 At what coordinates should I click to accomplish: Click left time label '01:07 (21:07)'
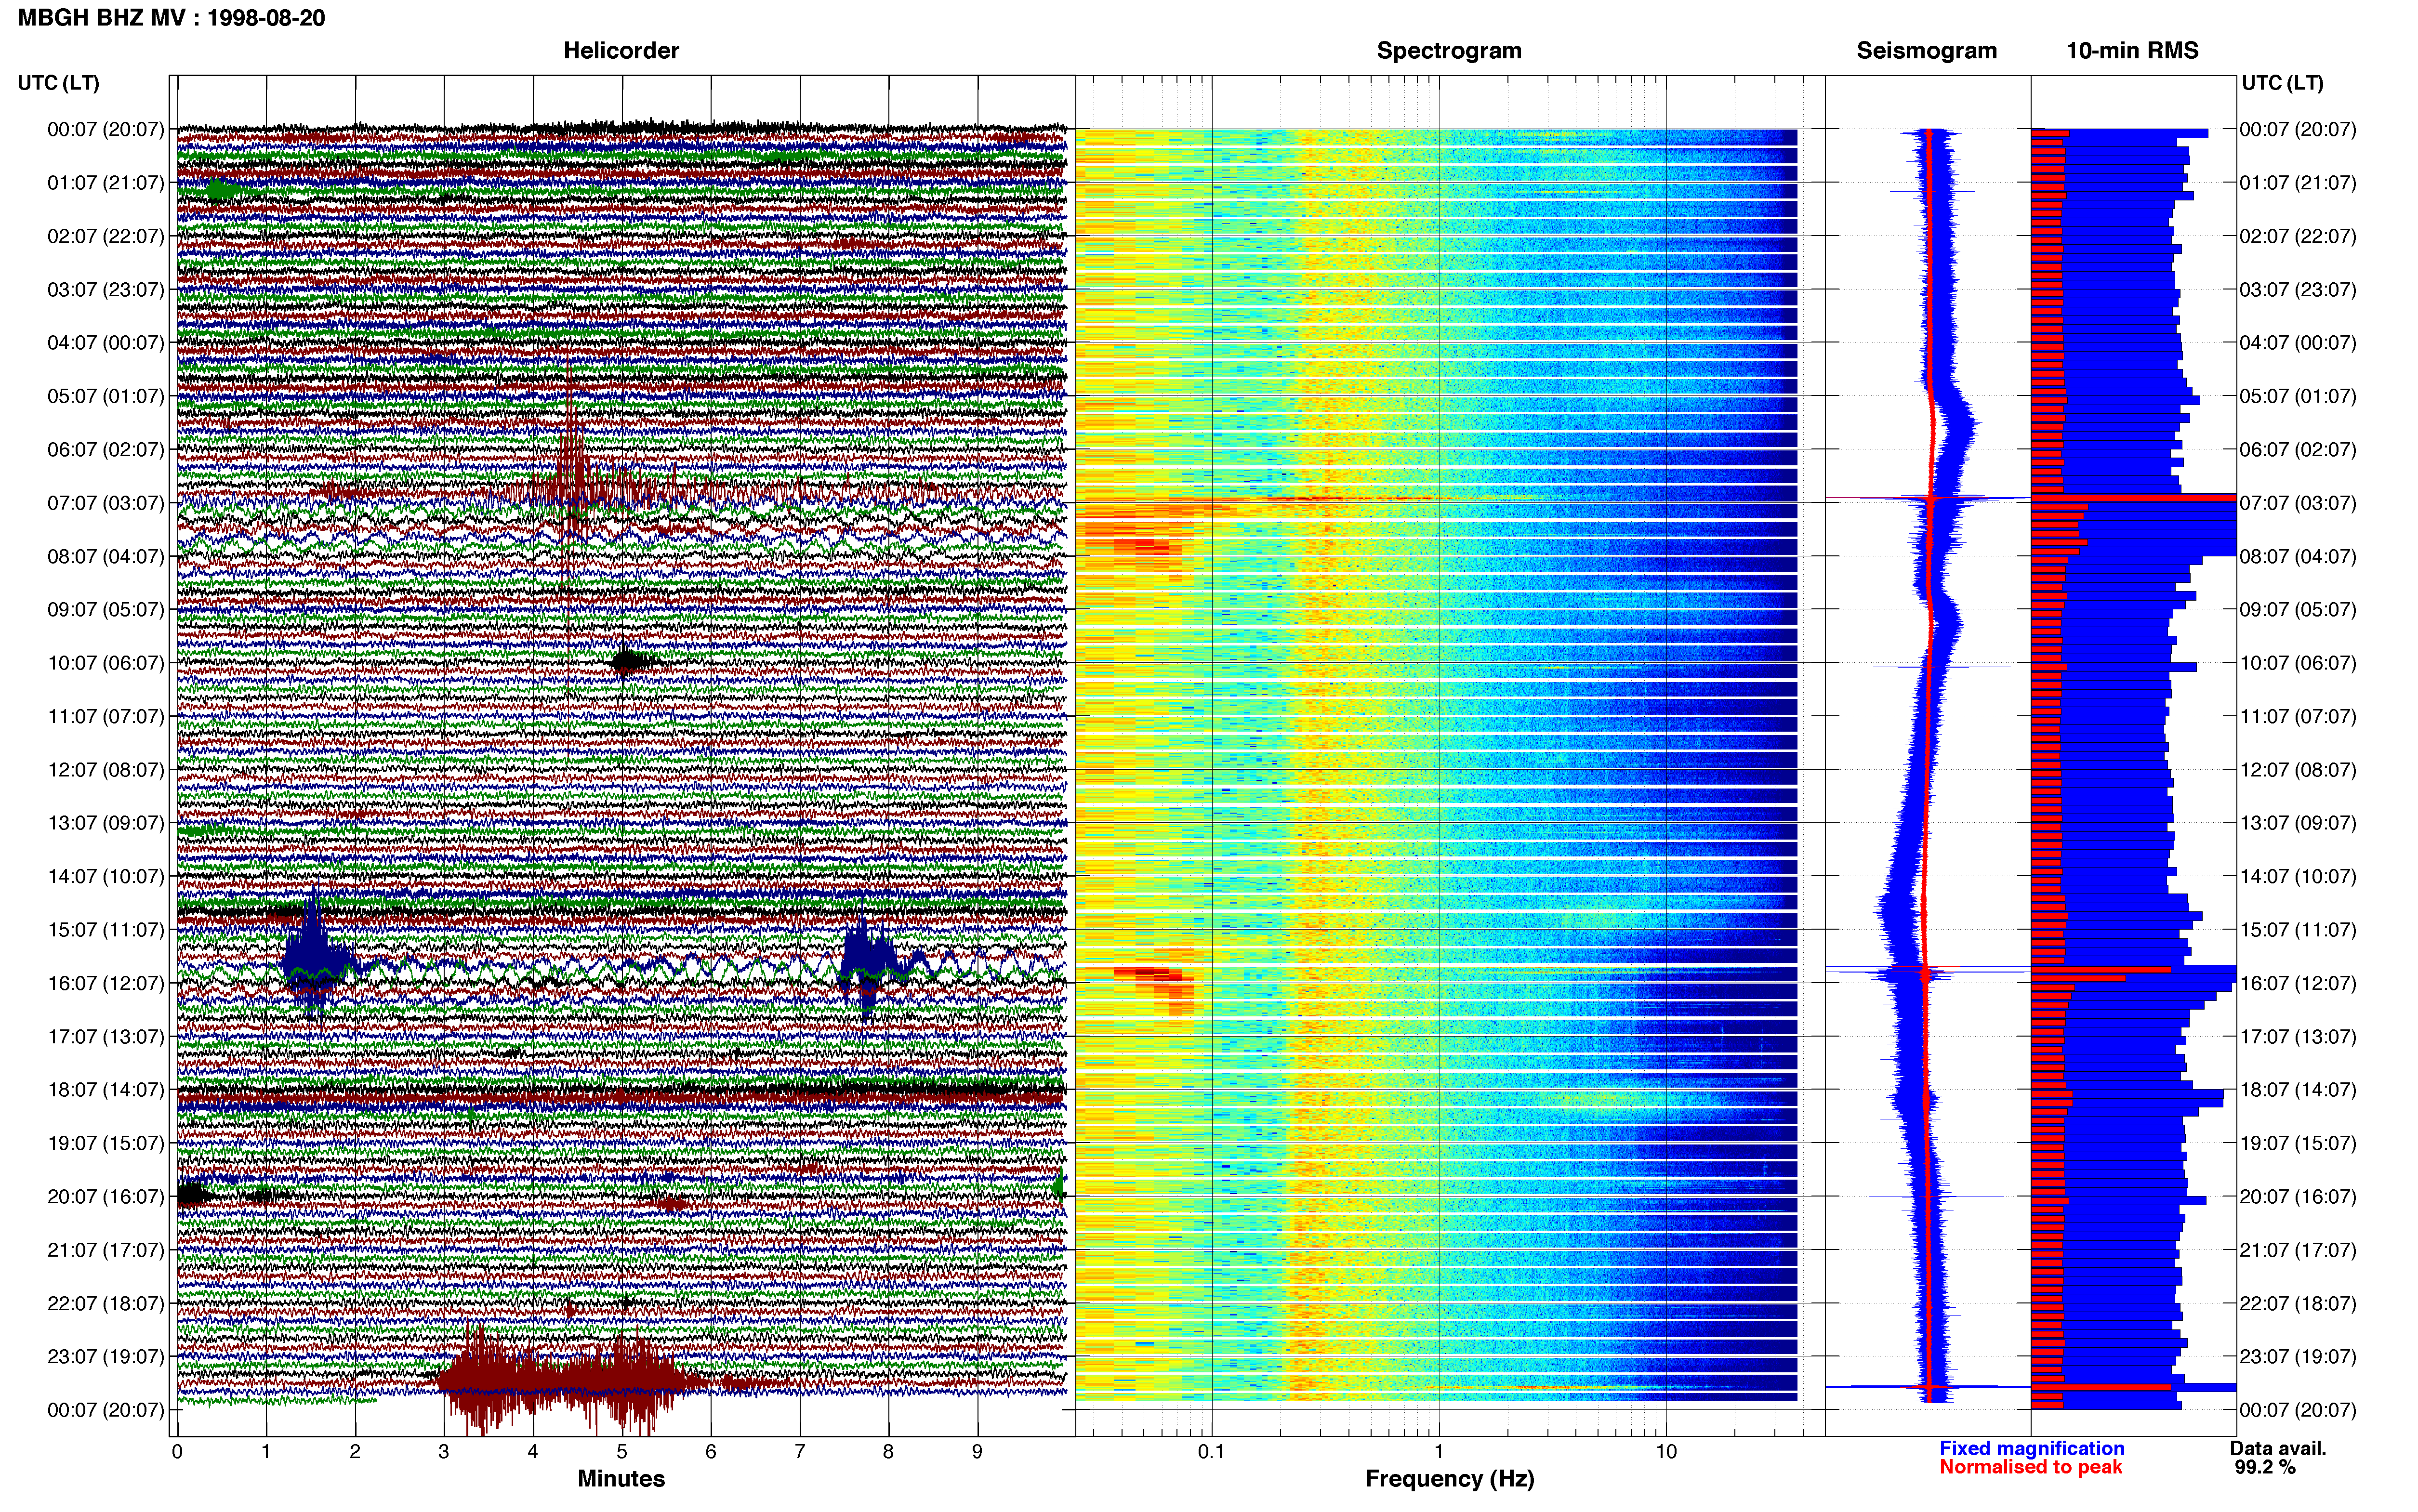pos(106,183)
